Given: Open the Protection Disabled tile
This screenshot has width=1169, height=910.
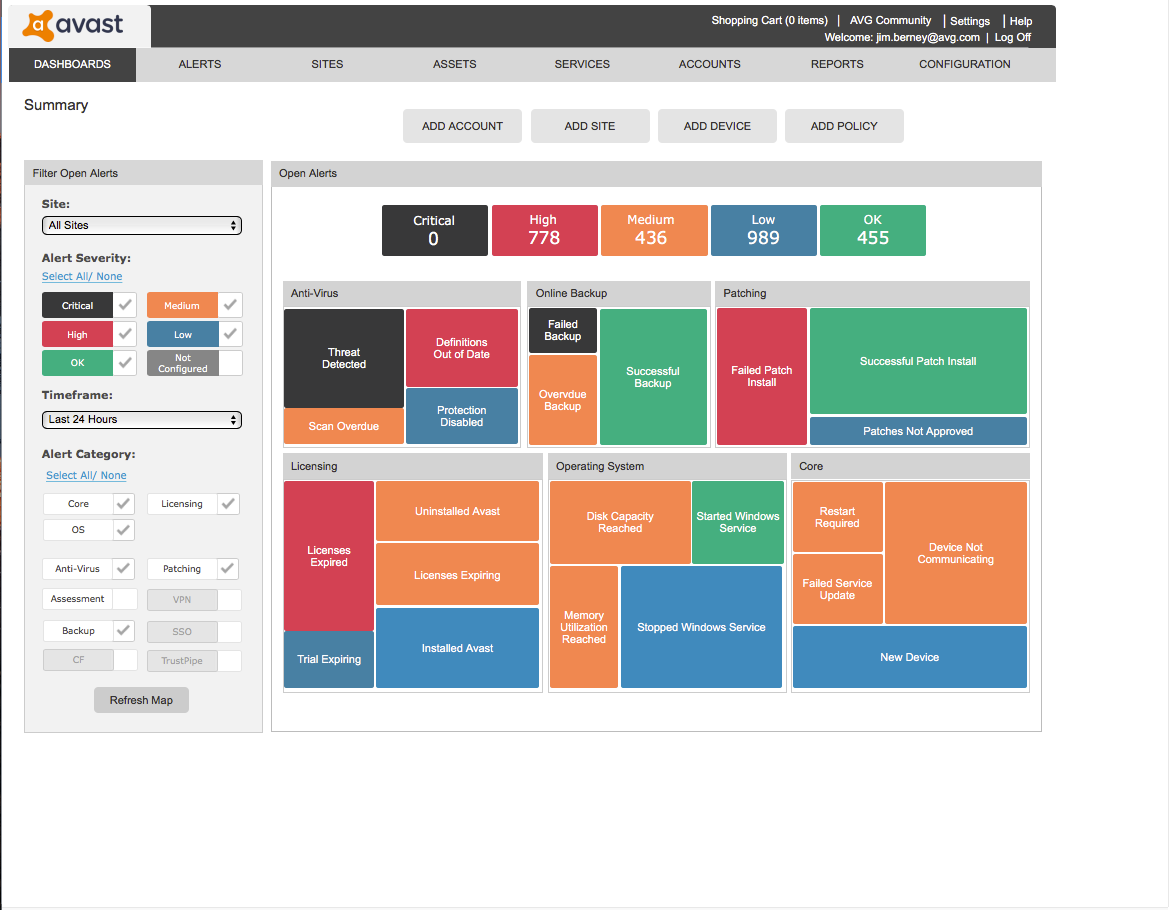Looking at the screenshot, I should 461,416.
